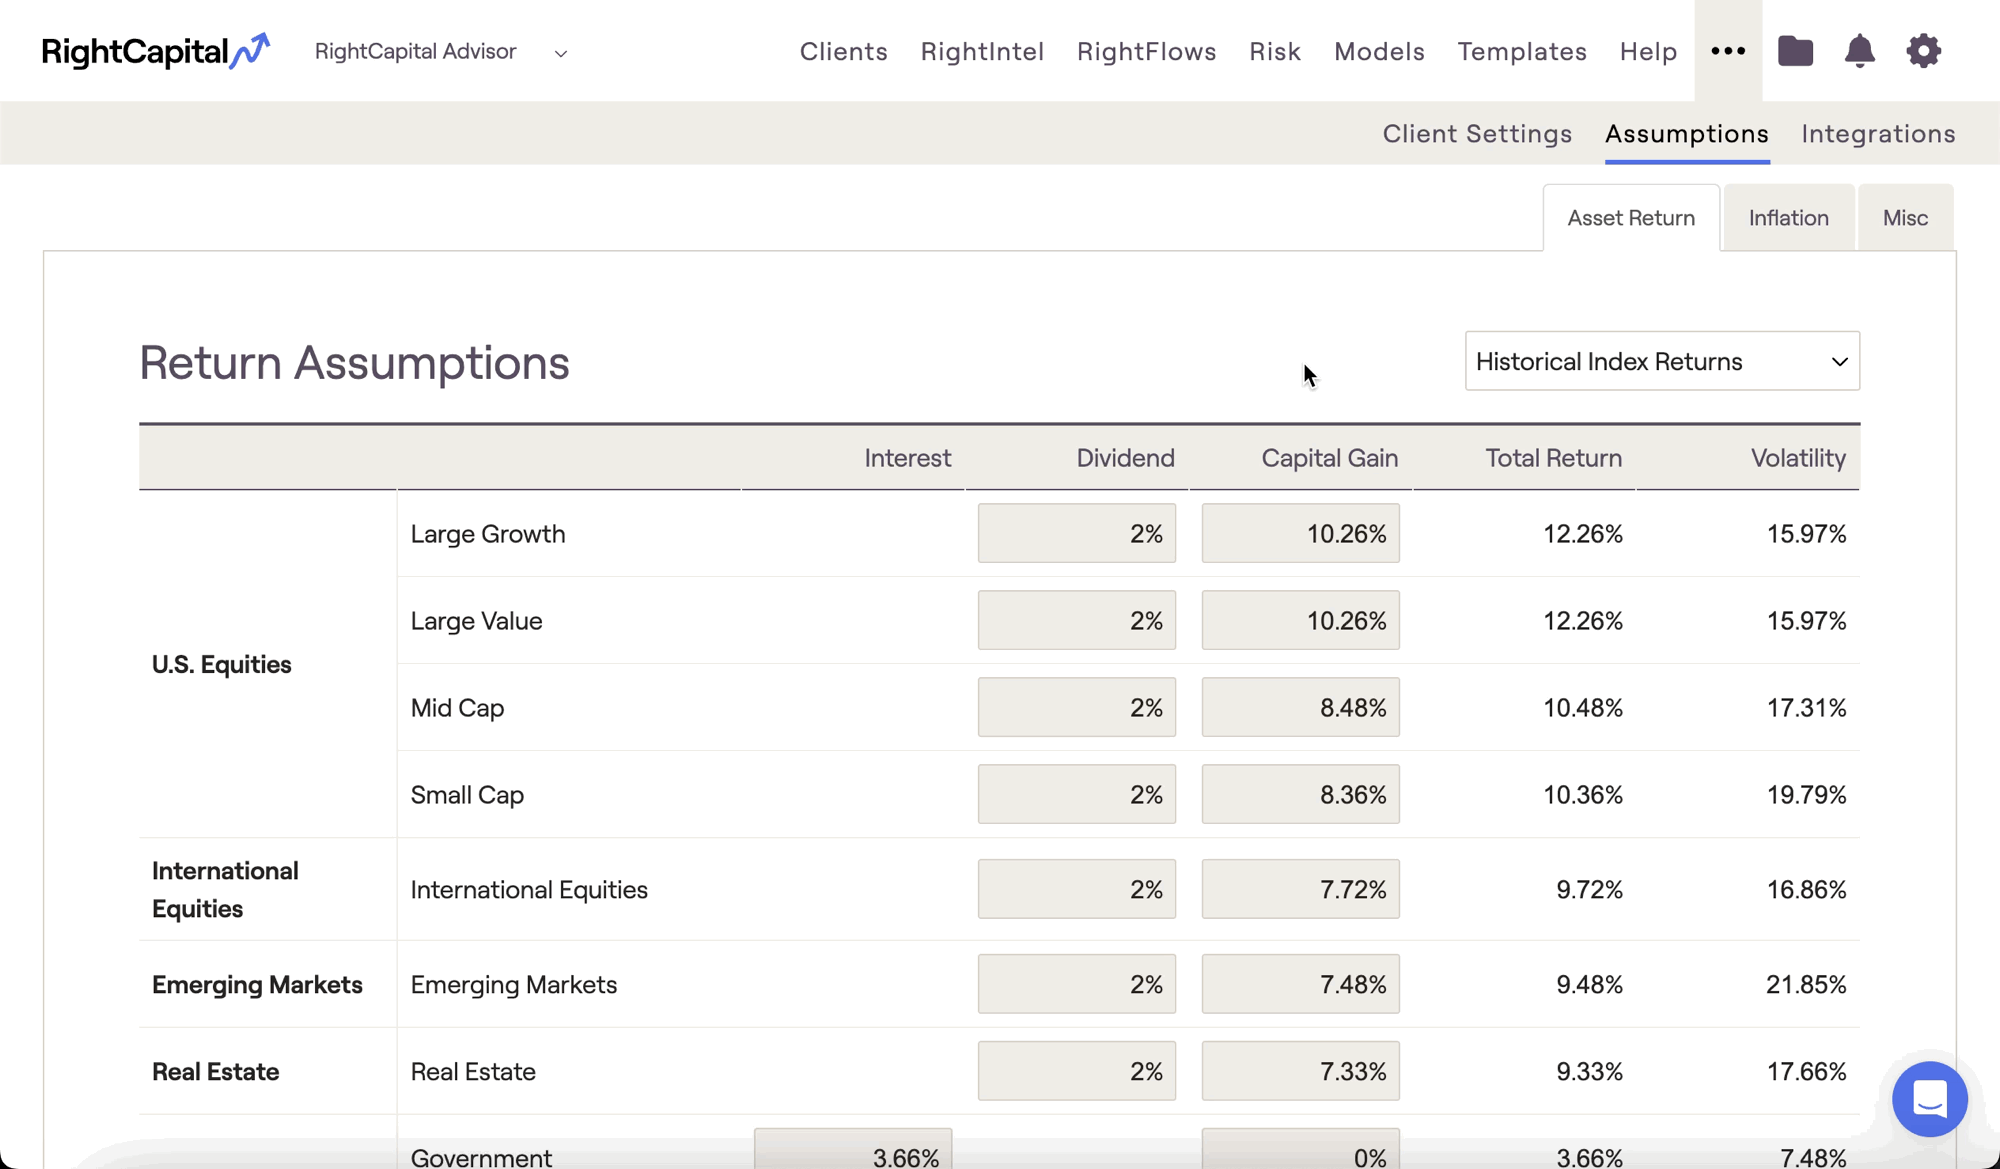Open the Integrations section
Viewport: 2000px width, 1169px height.
(x=1878, y=134)
